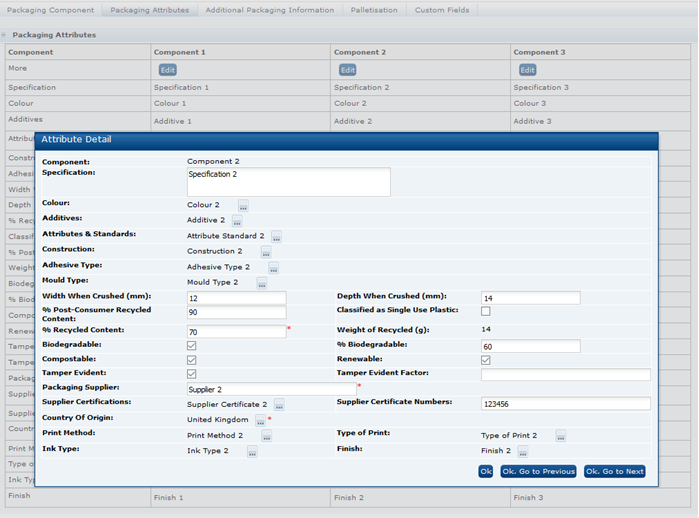Click the 'Additive 3' table cell
Viewport: 699px width, 518px height.
(600, 121)
